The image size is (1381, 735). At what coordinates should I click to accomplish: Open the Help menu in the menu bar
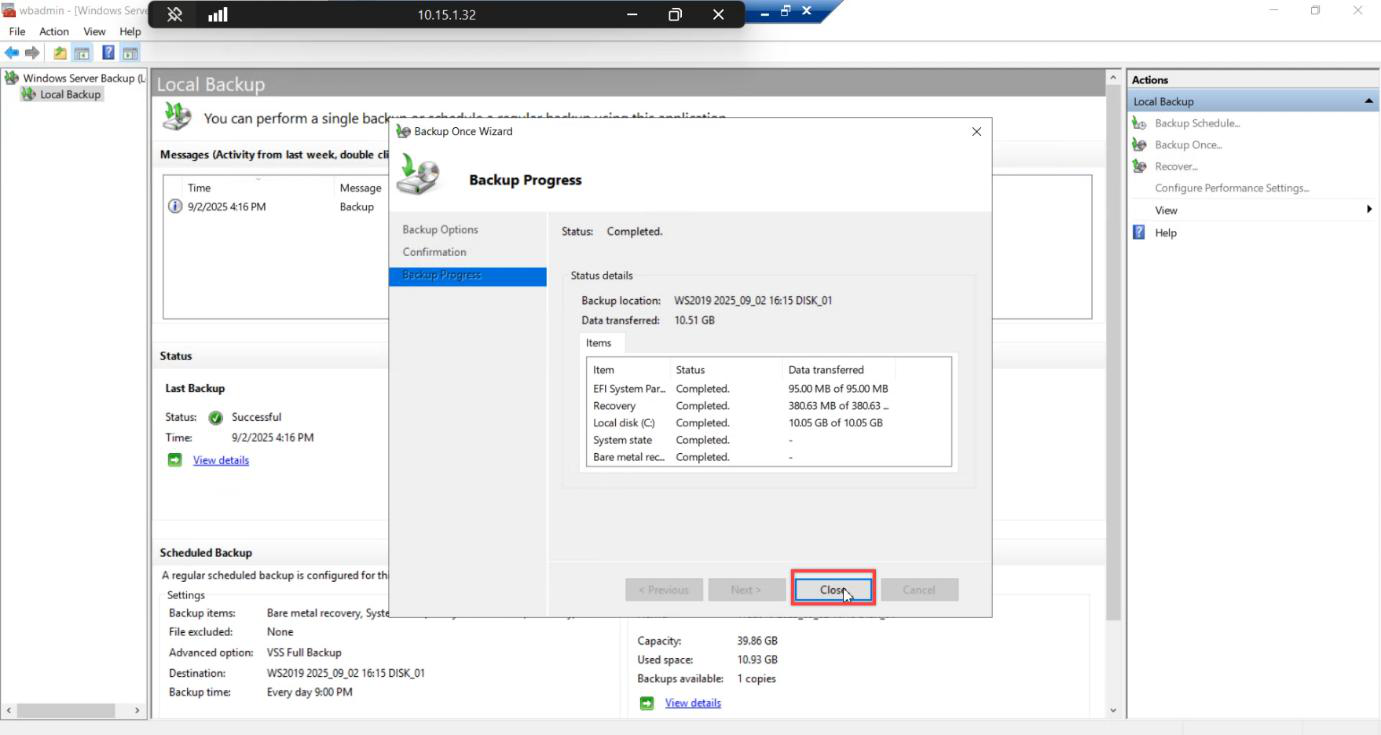click(x=130, y=32)
